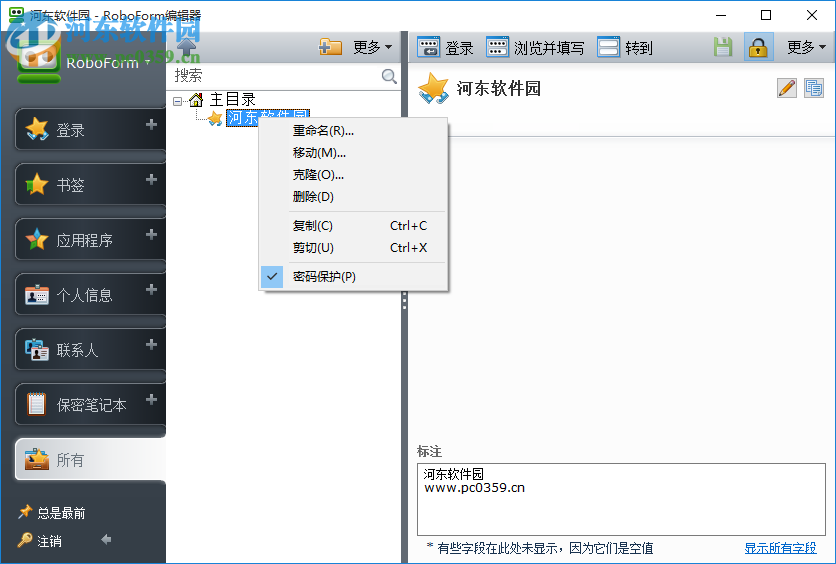836x564 pixels.
Task: Click inside the 标注 note text box
Action: tap(621, 499)
